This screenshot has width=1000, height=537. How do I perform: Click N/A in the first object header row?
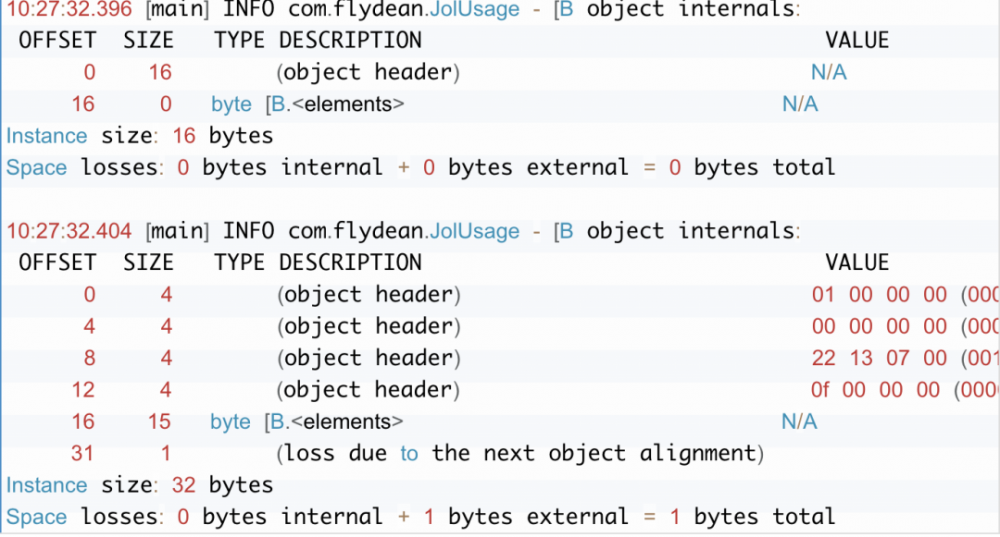(x=829, y=73)
